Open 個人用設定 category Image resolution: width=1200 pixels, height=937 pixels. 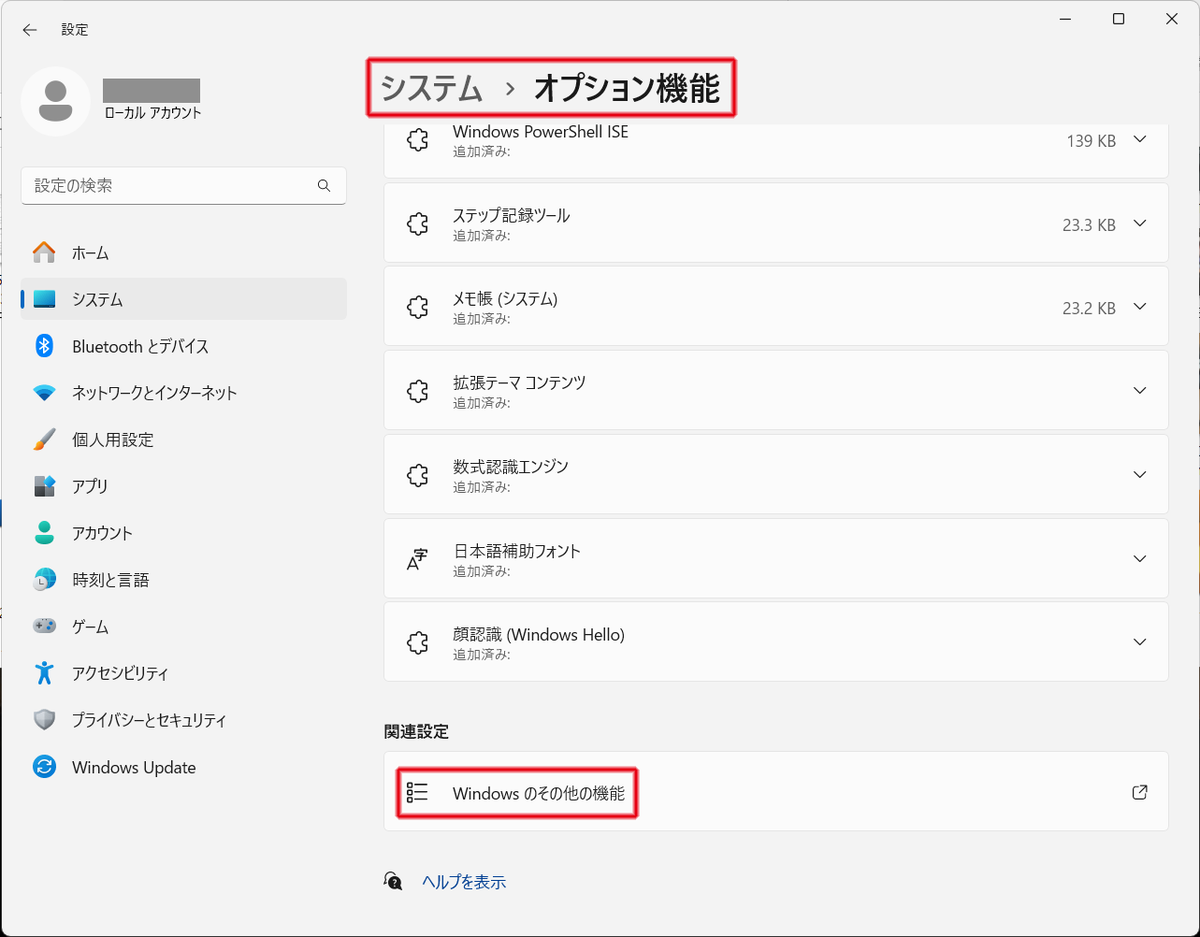184,440
